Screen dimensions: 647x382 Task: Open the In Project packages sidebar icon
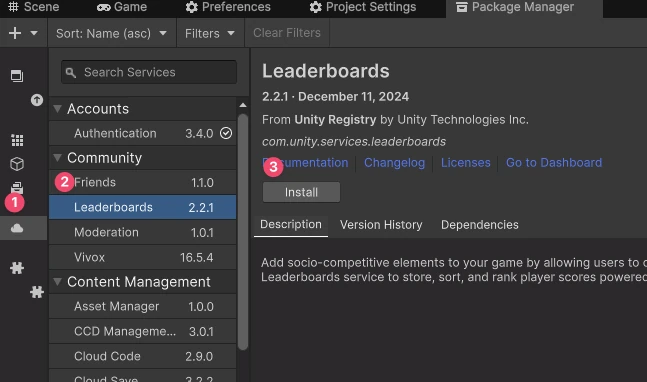click(17, 75)
